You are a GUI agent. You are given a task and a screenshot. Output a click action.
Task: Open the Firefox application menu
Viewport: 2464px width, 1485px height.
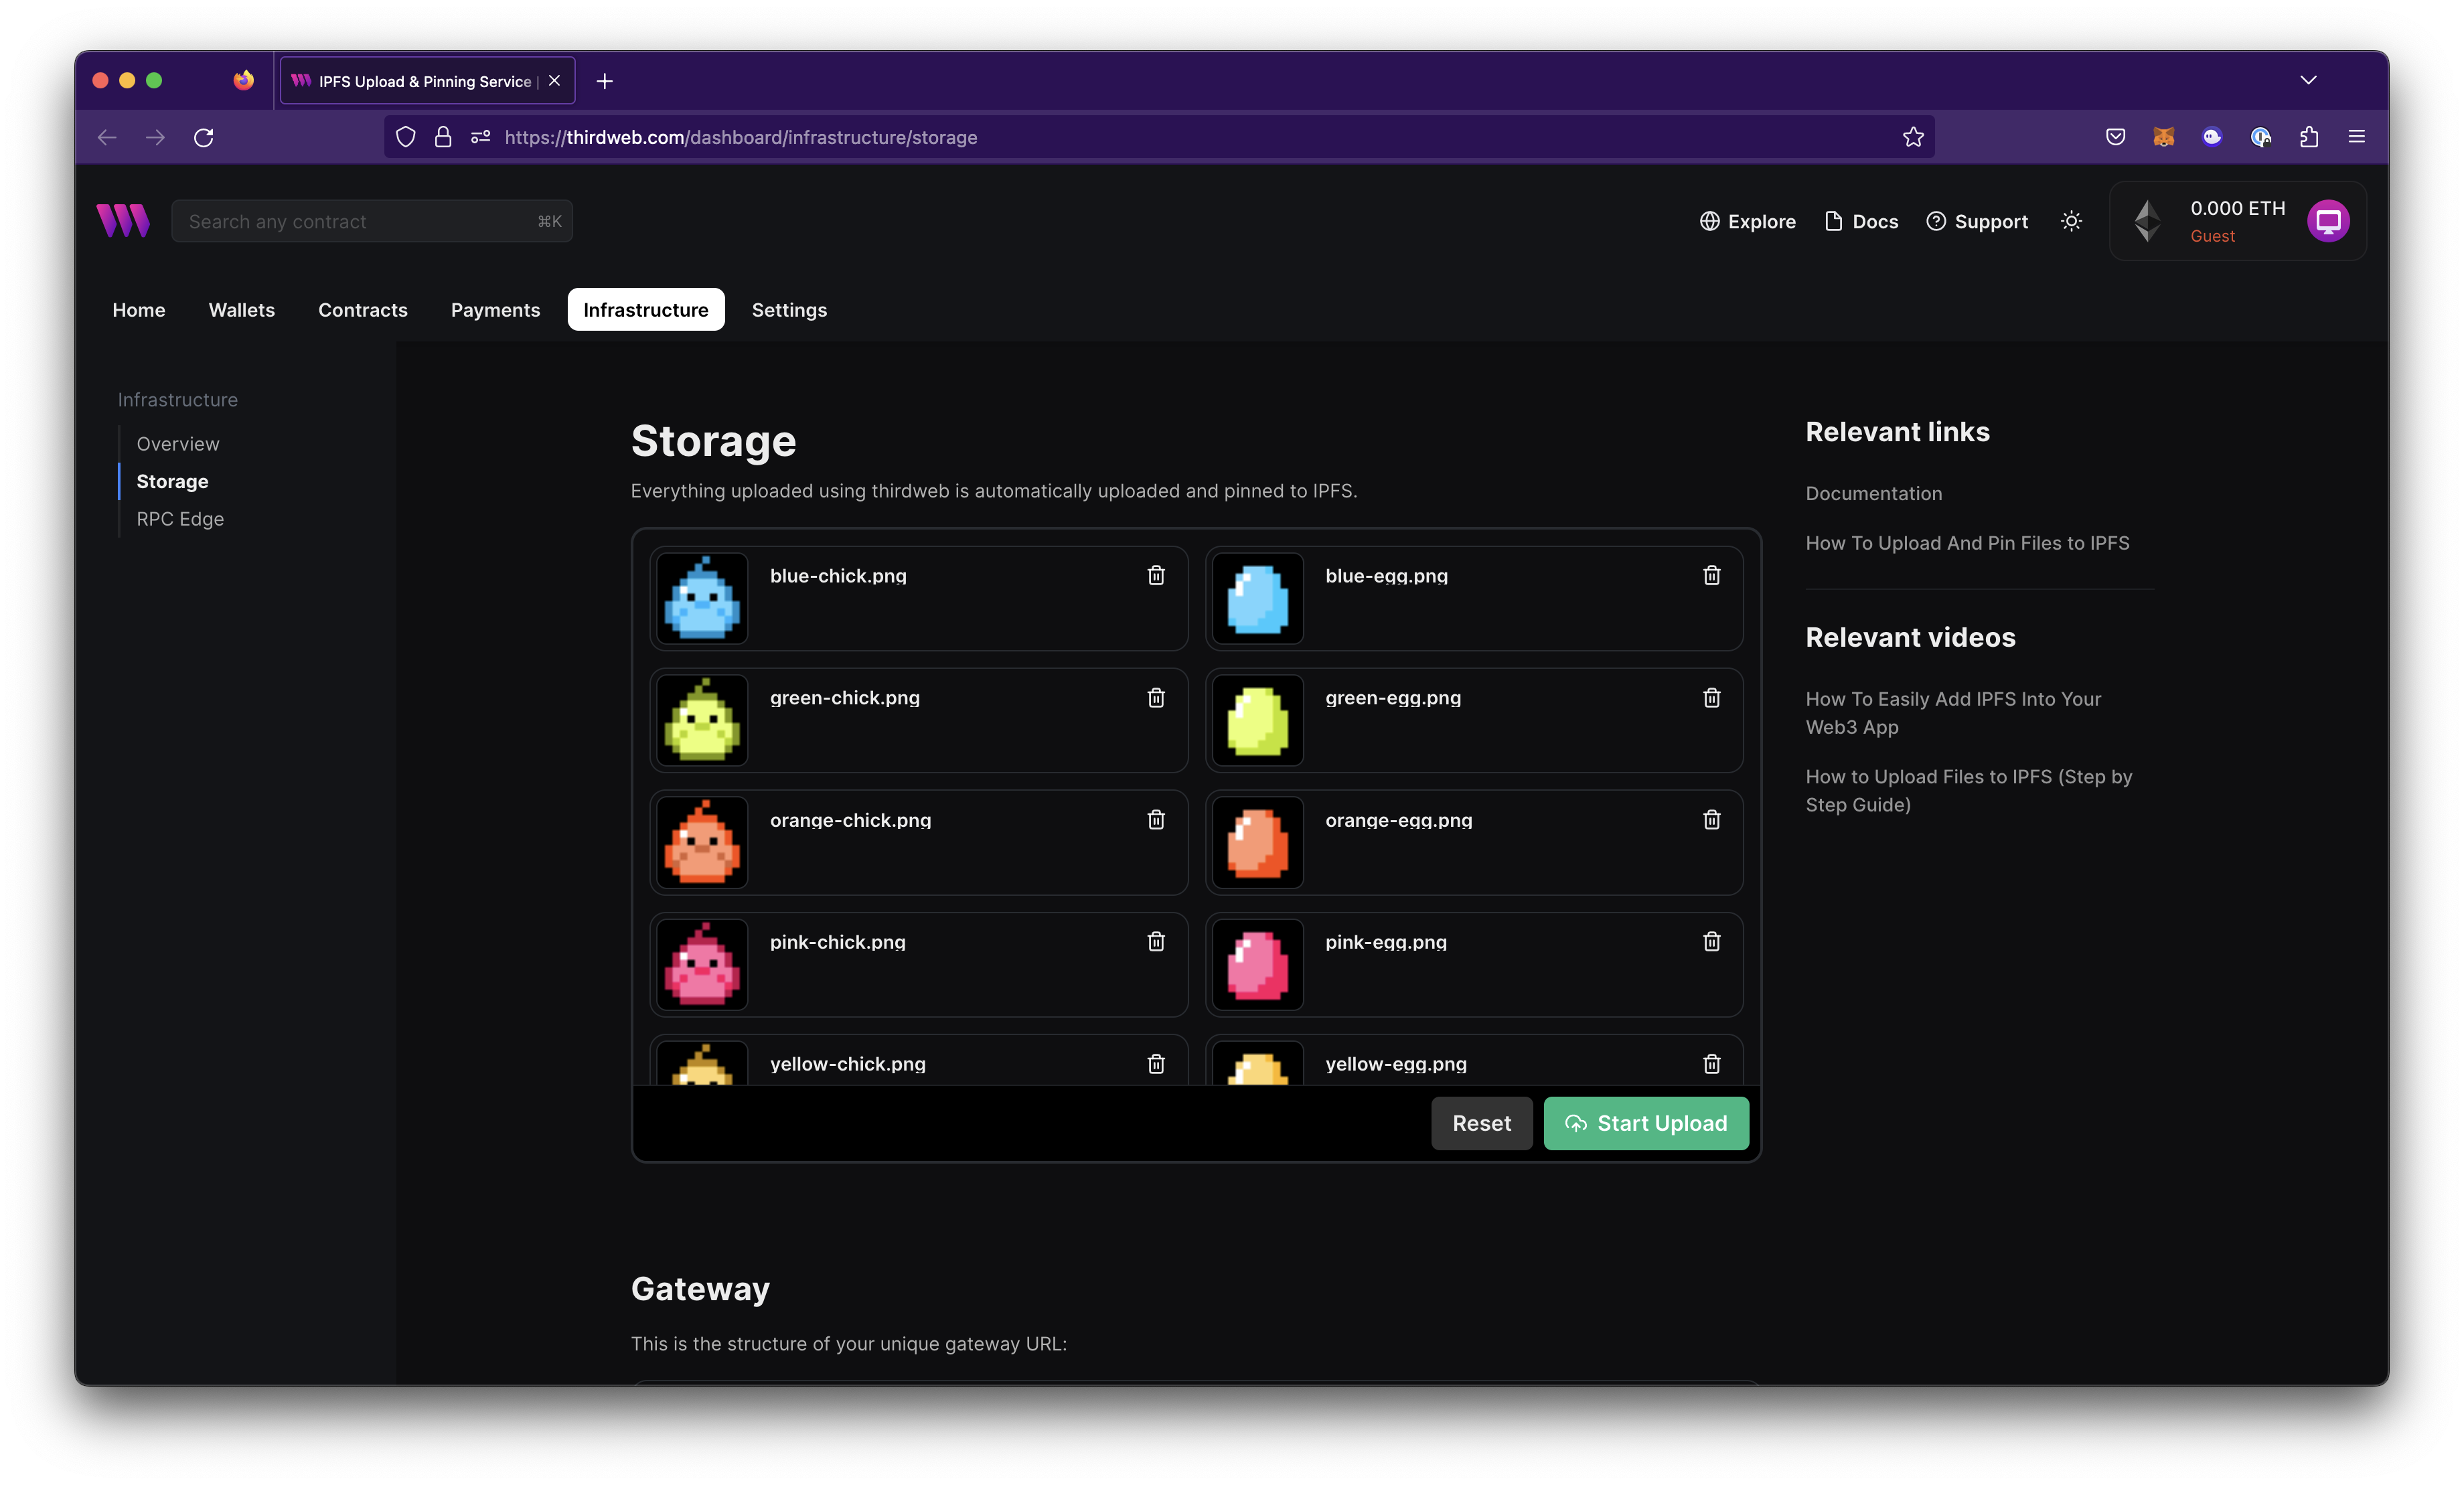pos(2357,137)
